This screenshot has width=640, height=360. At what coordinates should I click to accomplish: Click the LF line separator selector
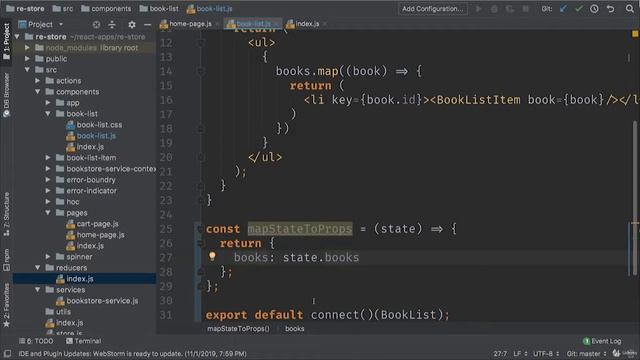pyautogui.click(x=520, y=353)
